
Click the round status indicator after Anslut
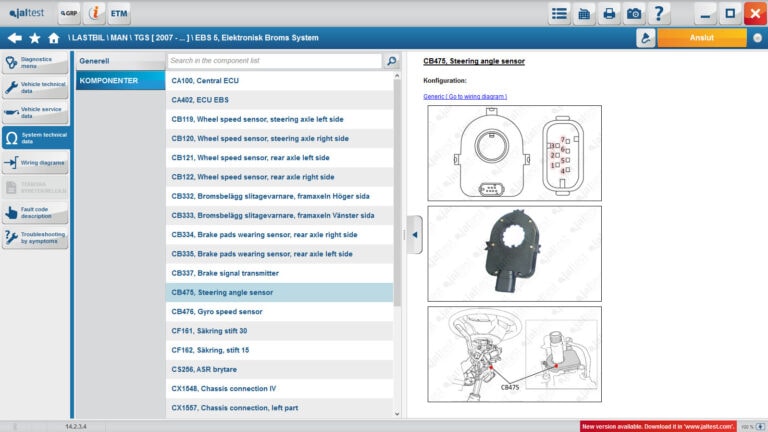coord(757,38)
